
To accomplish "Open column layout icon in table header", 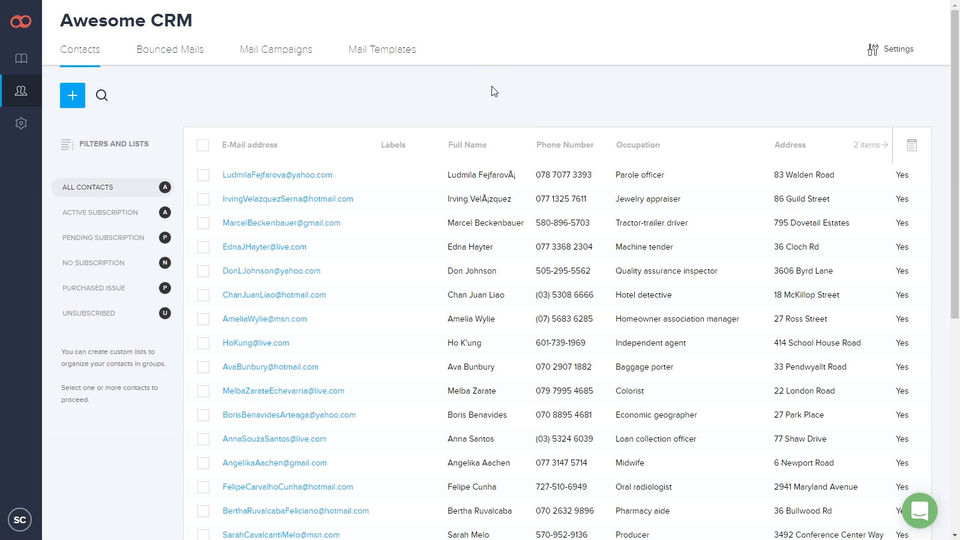I will [912, 145].
